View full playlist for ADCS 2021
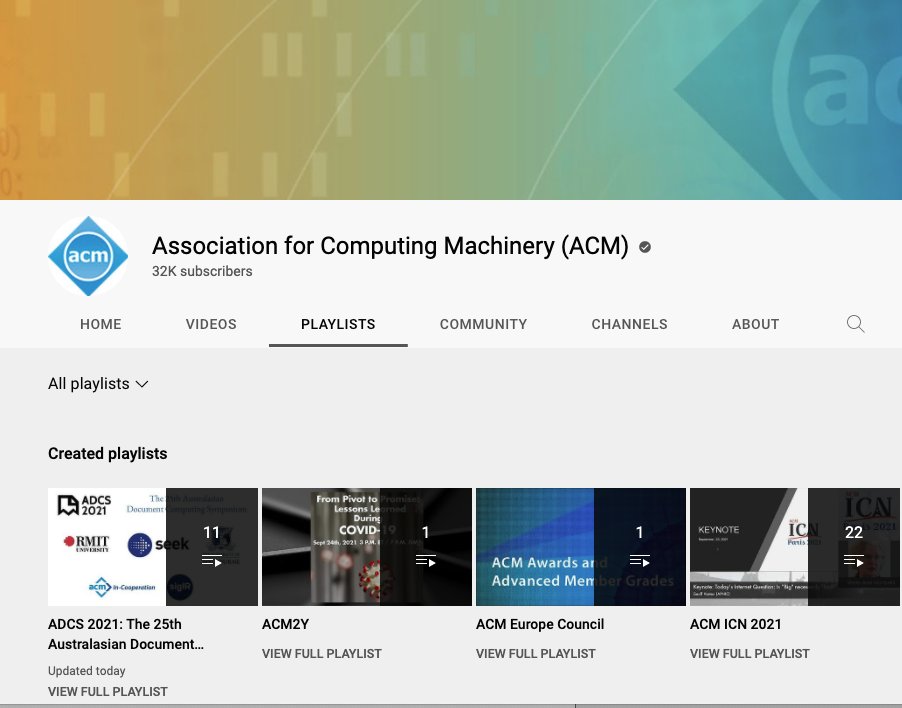 (108, 691)
